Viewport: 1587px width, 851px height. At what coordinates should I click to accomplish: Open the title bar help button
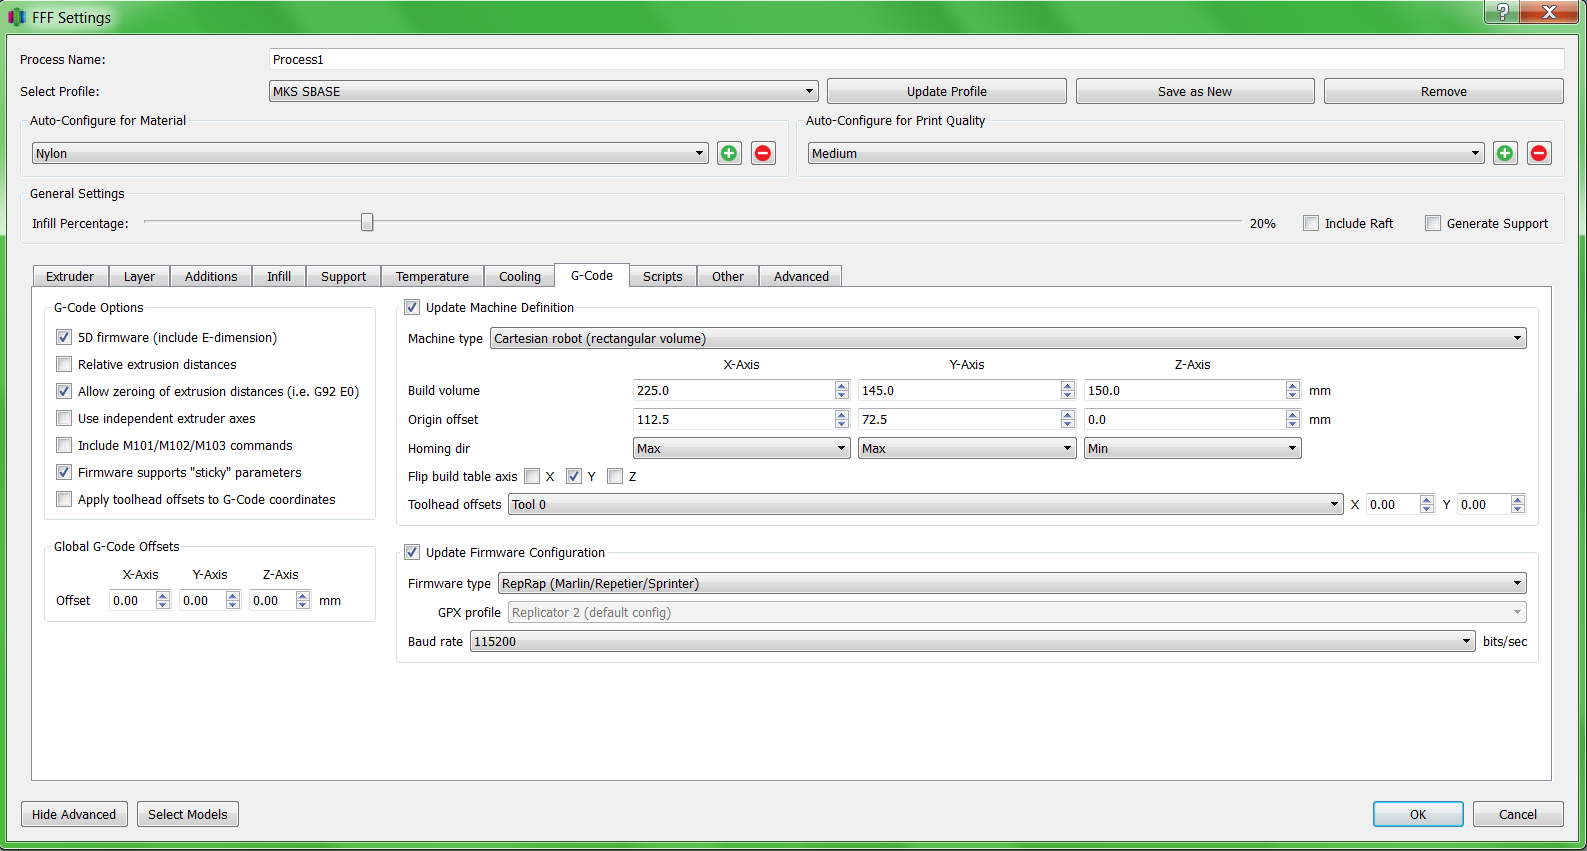[1501, 12]
